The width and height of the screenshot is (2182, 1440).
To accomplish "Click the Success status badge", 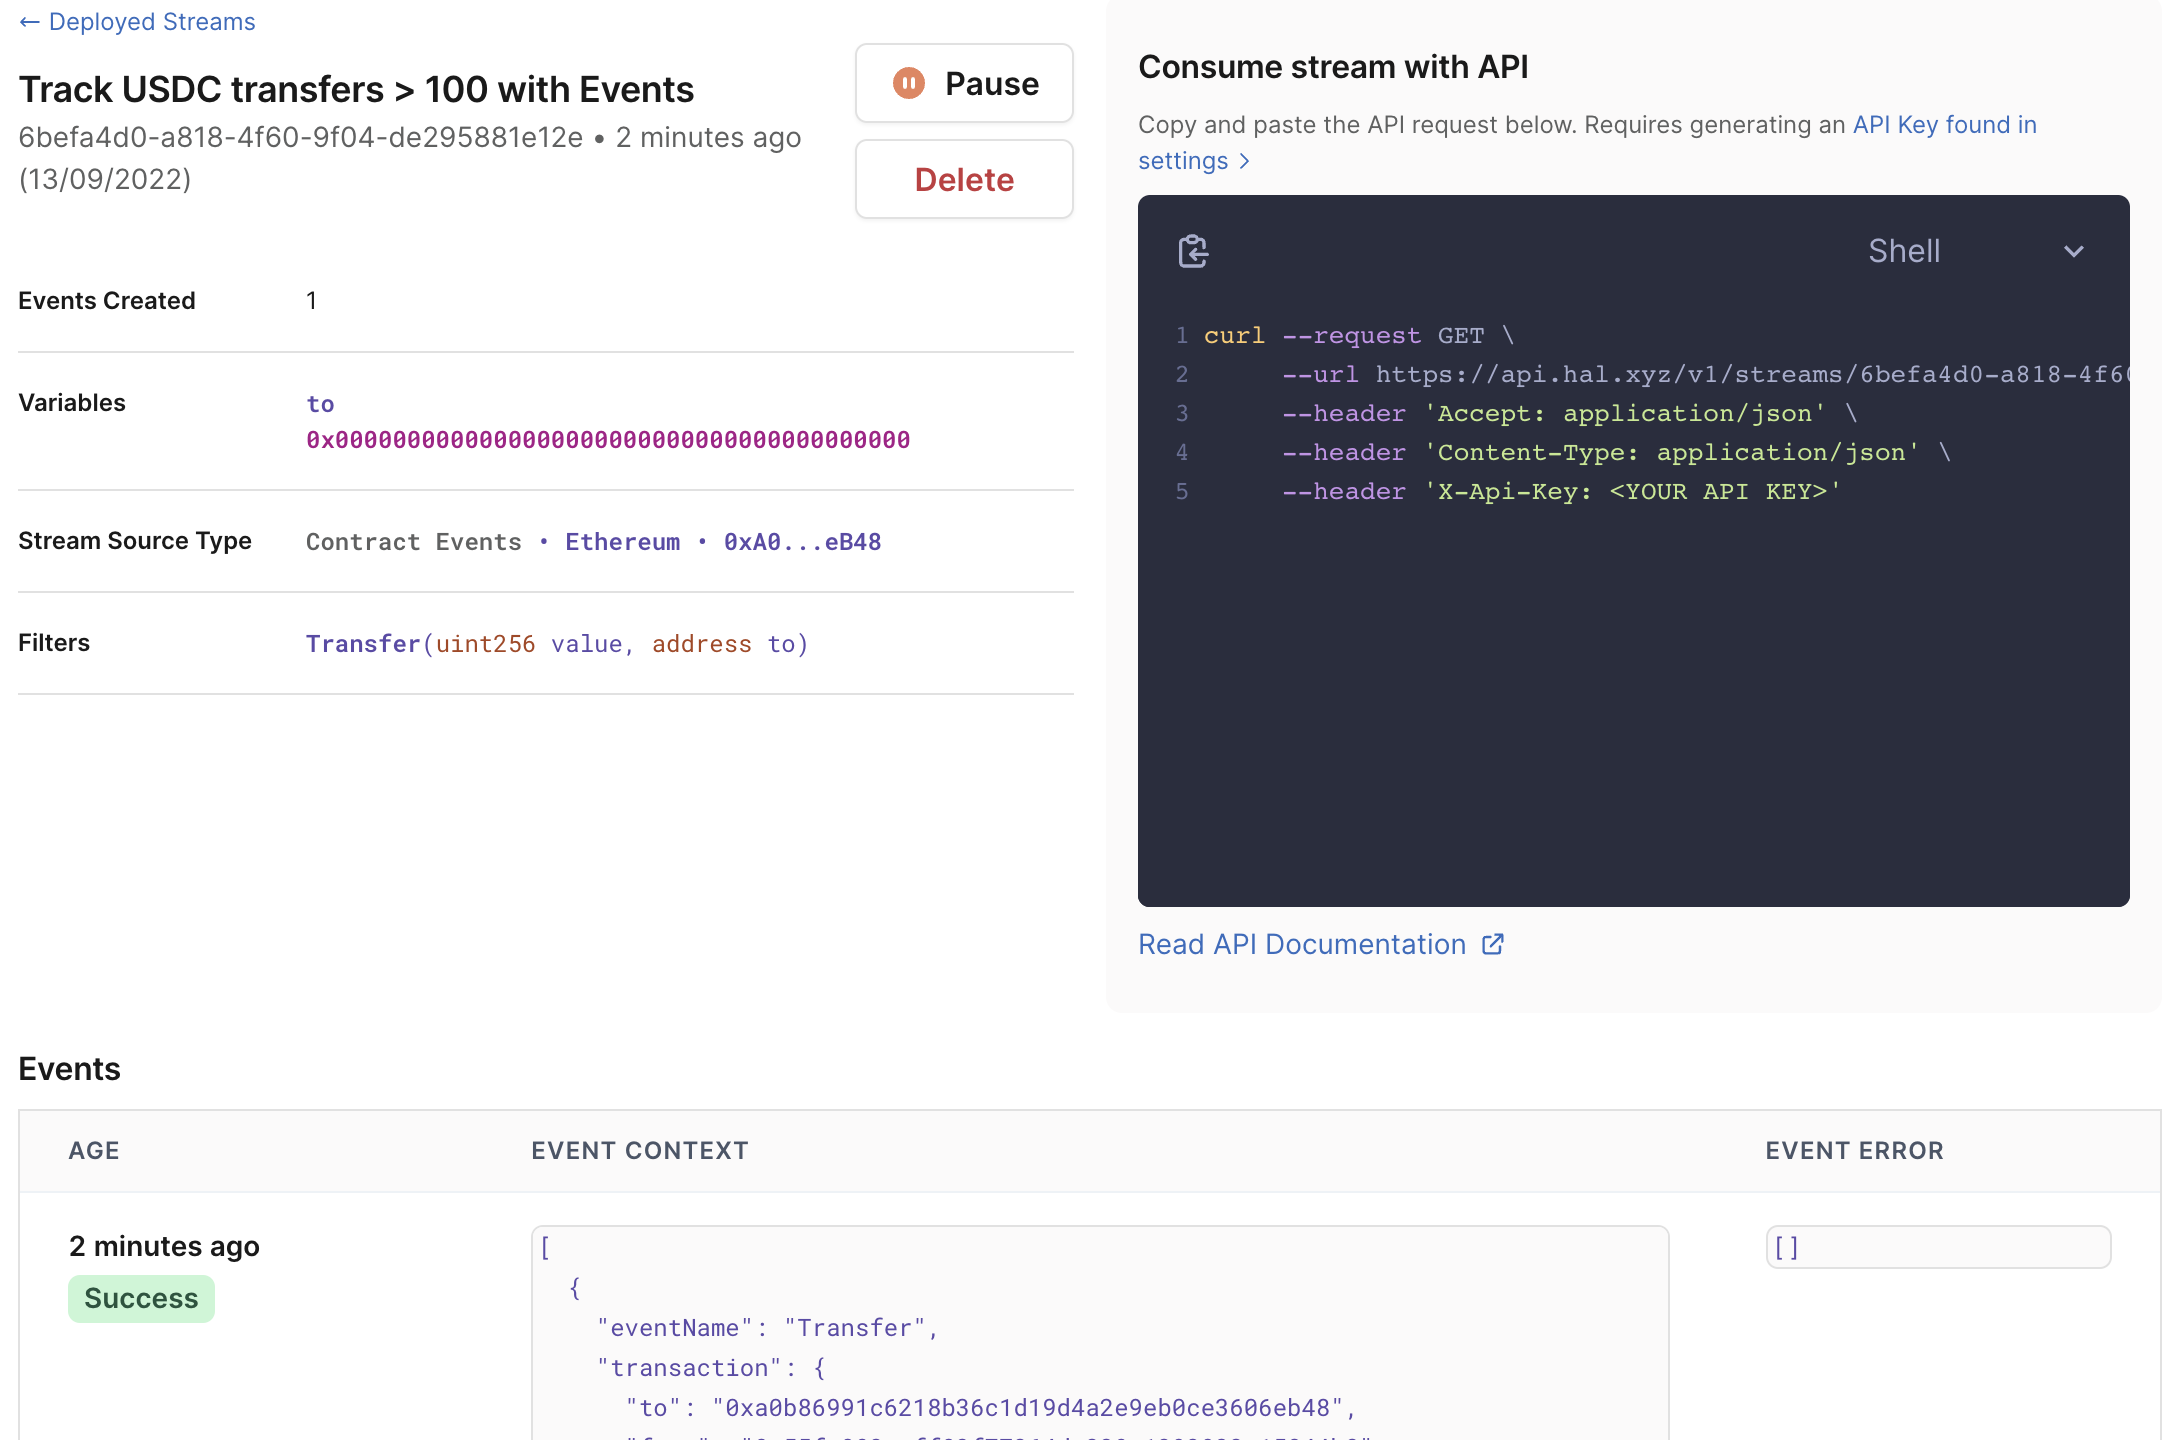I will (x=141, y=1298).
